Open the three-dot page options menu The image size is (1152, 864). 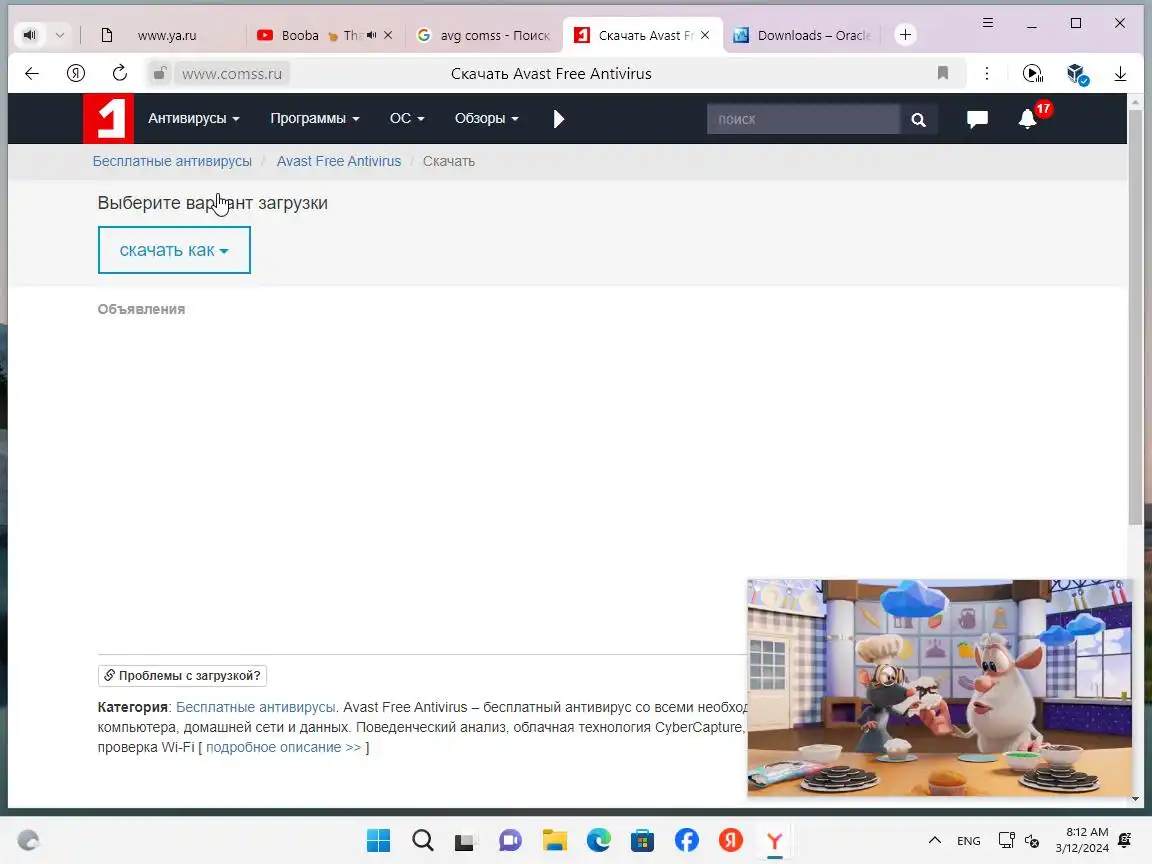tap(987, 73)
